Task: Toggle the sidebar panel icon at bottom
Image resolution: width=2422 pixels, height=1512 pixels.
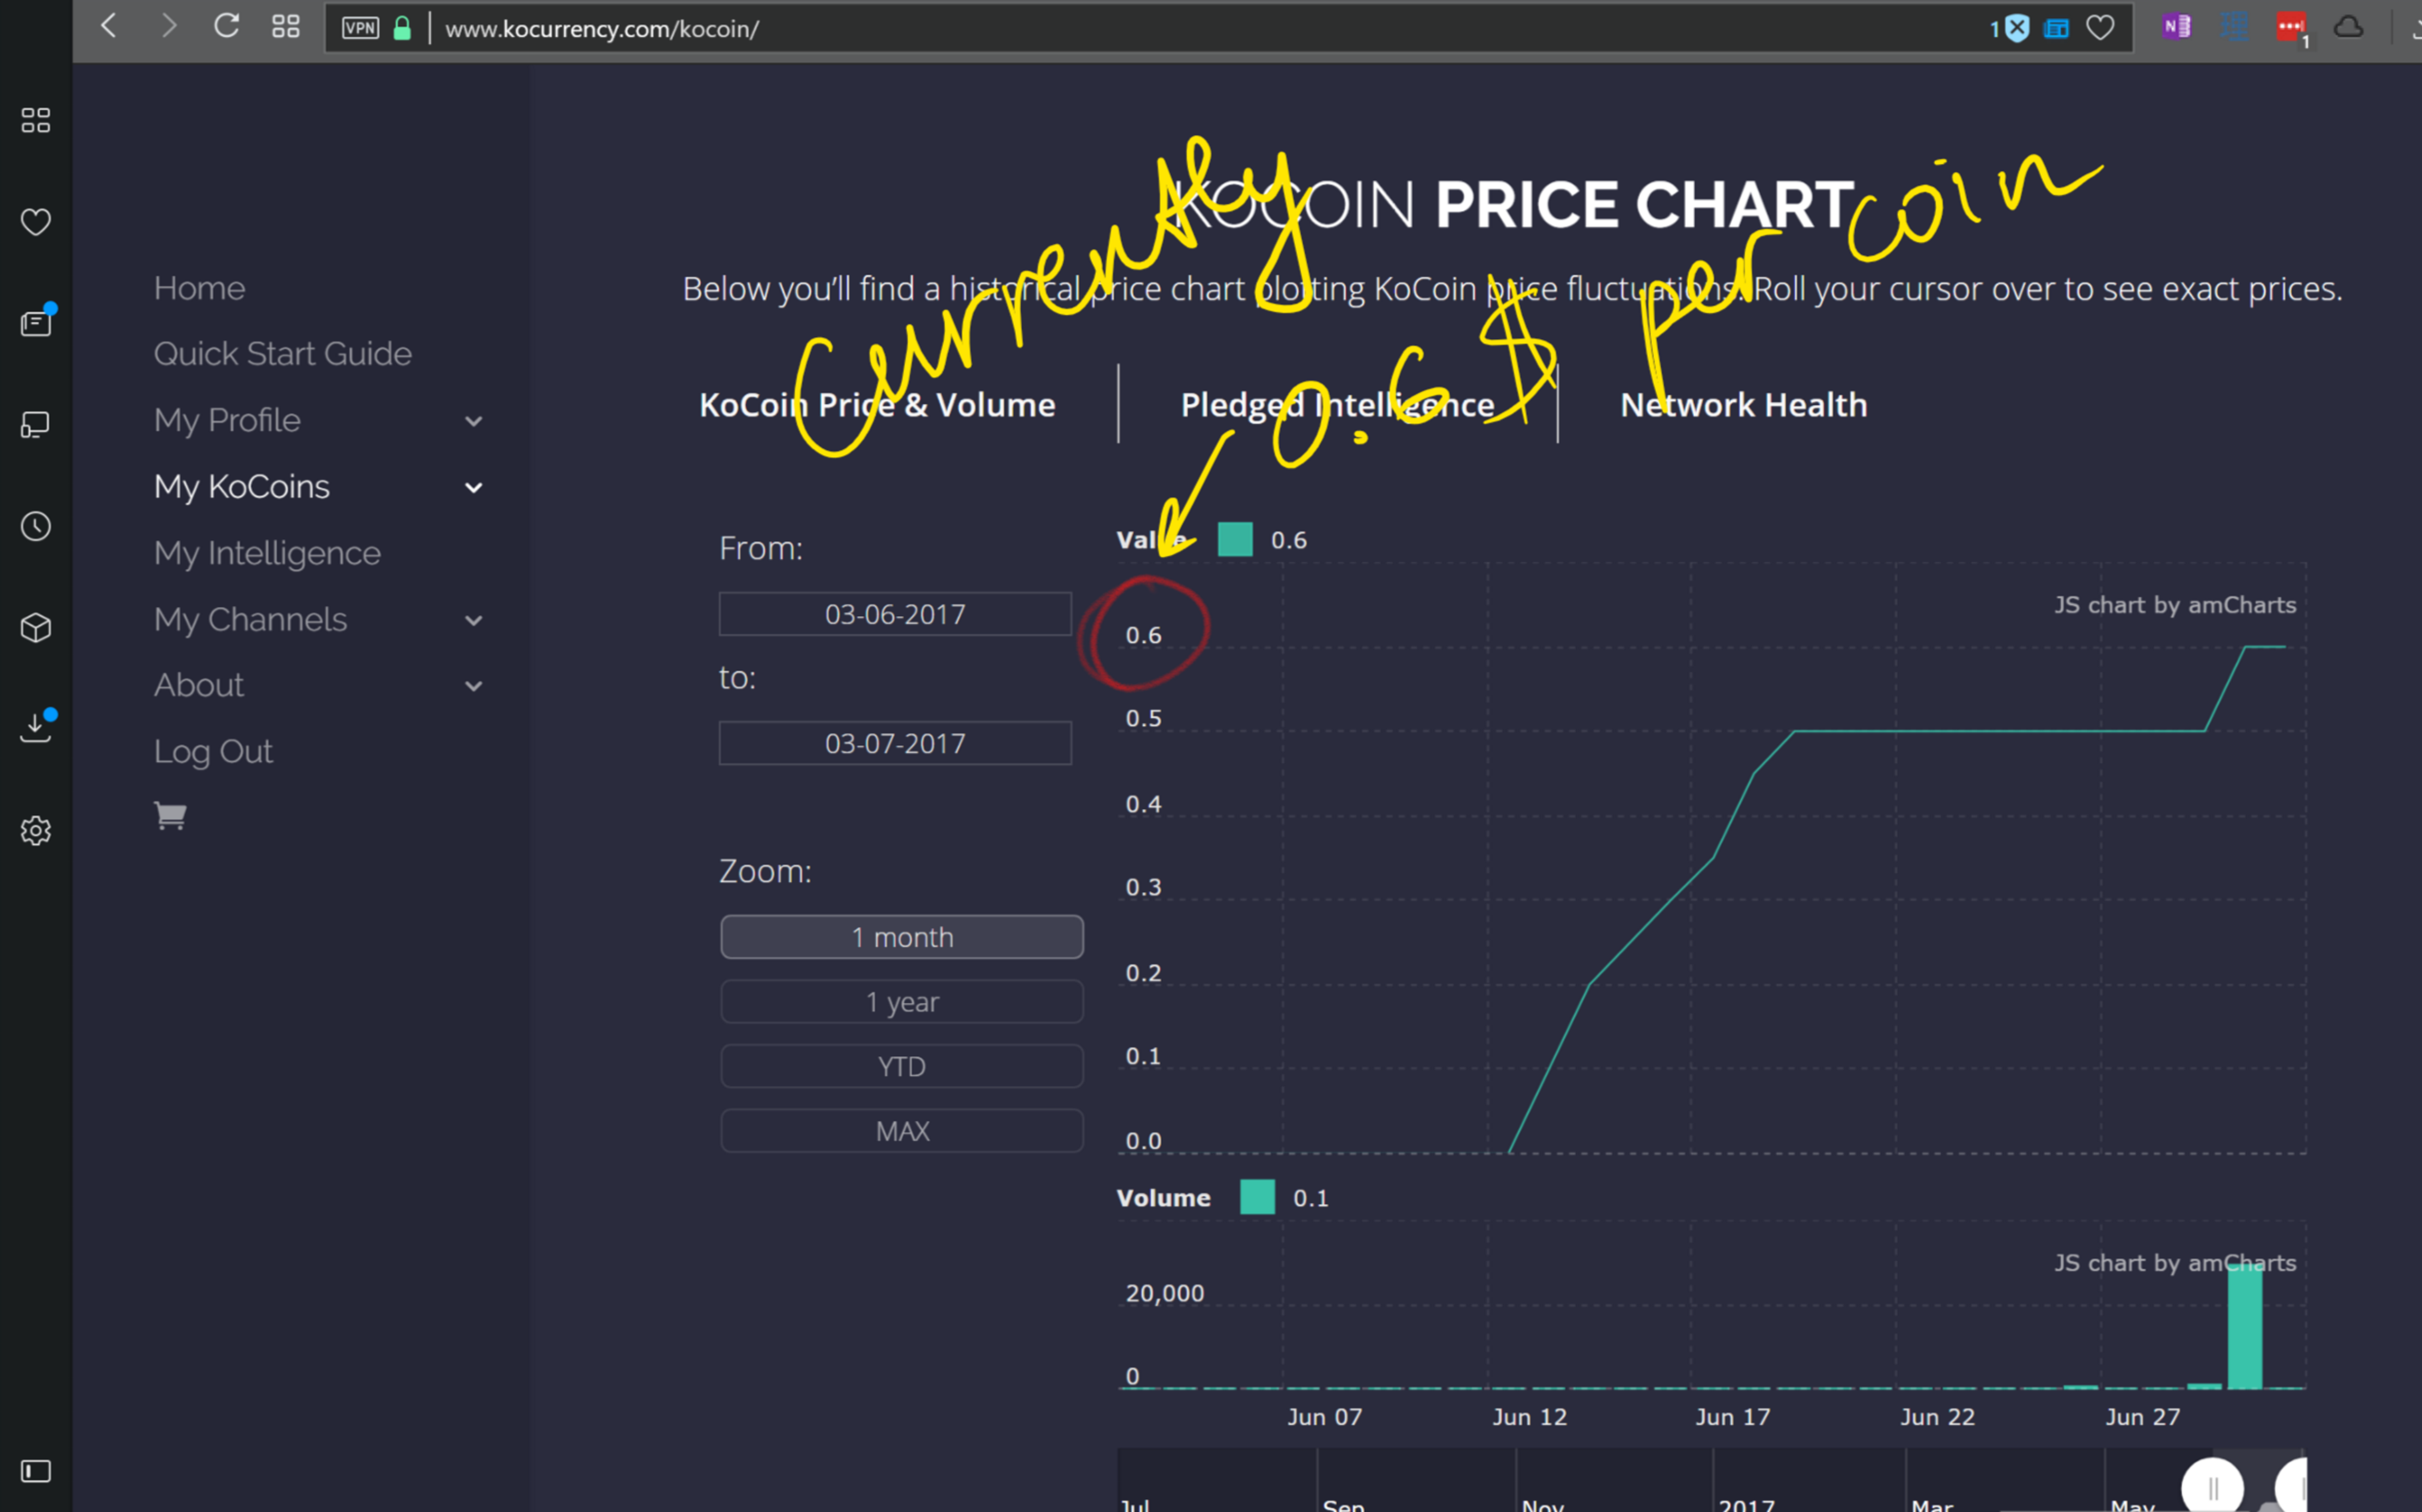Action: [36, 1471]
